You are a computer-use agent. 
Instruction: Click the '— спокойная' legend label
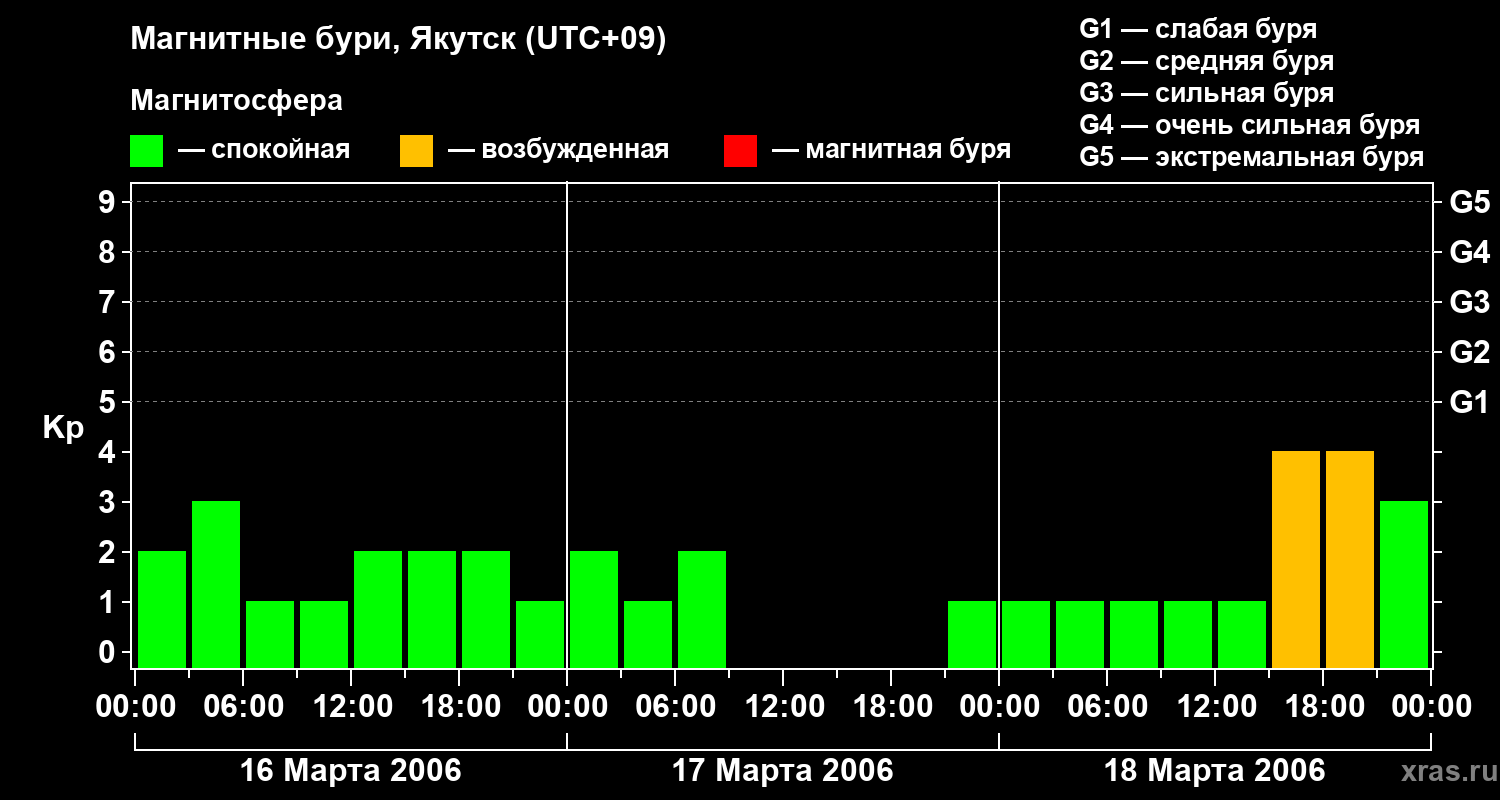264,151
